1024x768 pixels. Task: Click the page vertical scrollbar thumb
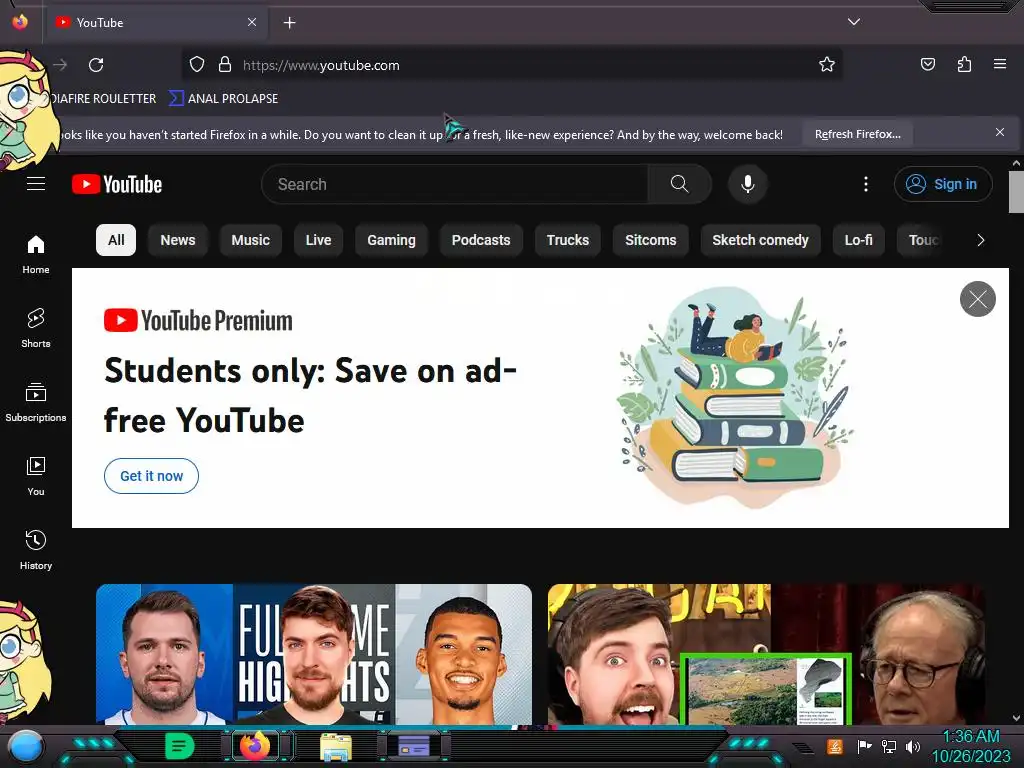click(1016, 191)
